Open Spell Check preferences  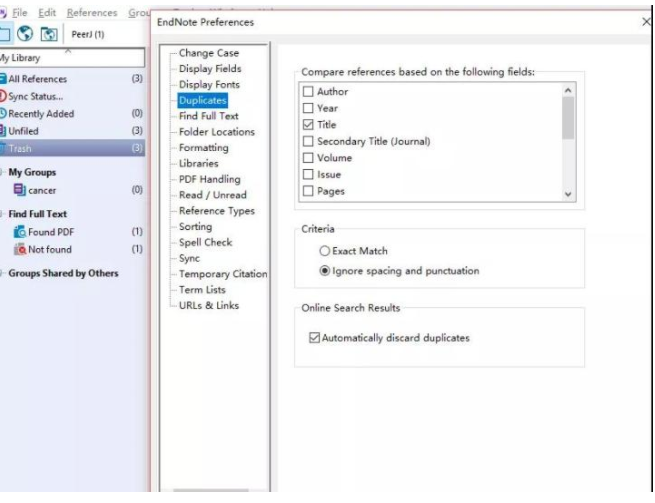(x=206, y=242)
